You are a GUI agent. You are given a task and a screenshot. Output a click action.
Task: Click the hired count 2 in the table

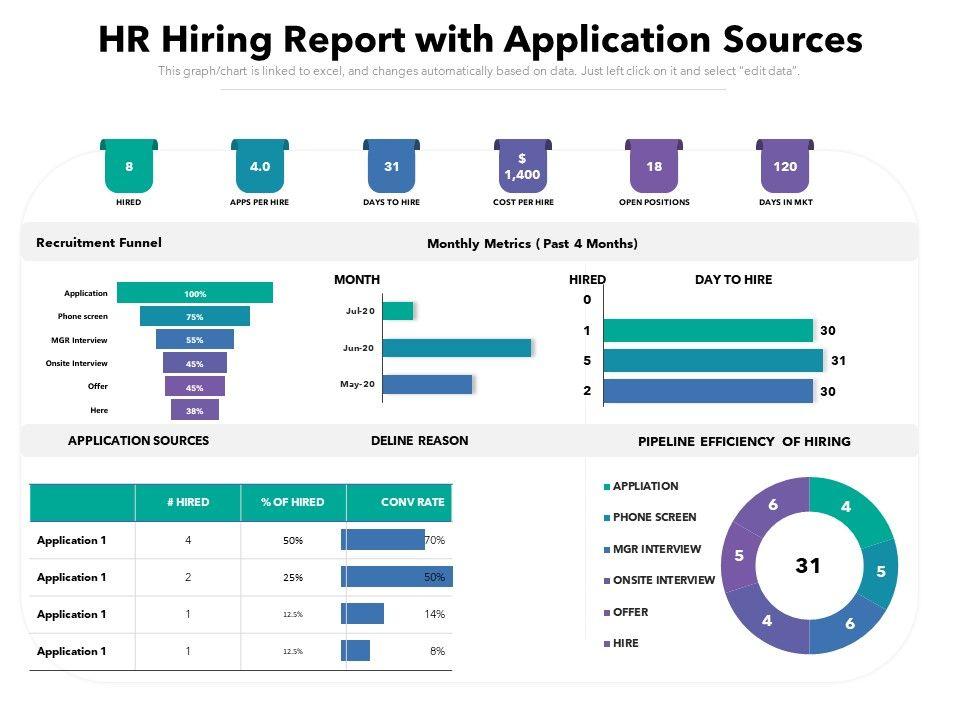coord(188,577)
